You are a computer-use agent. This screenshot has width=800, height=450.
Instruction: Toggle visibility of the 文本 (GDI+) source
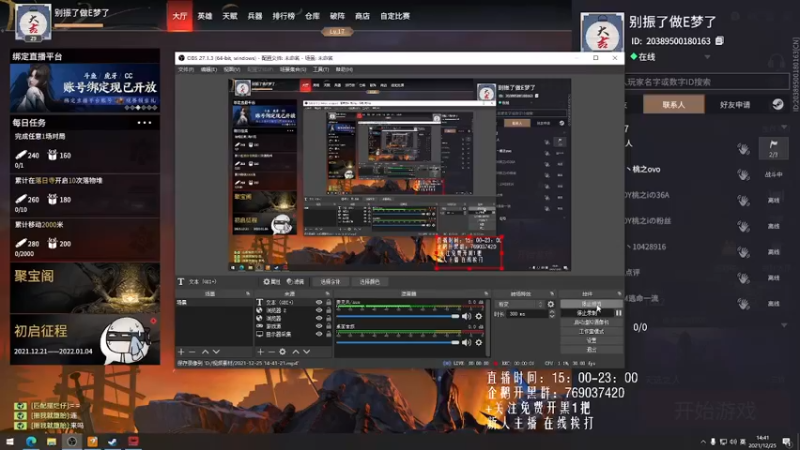click(319, 303)
